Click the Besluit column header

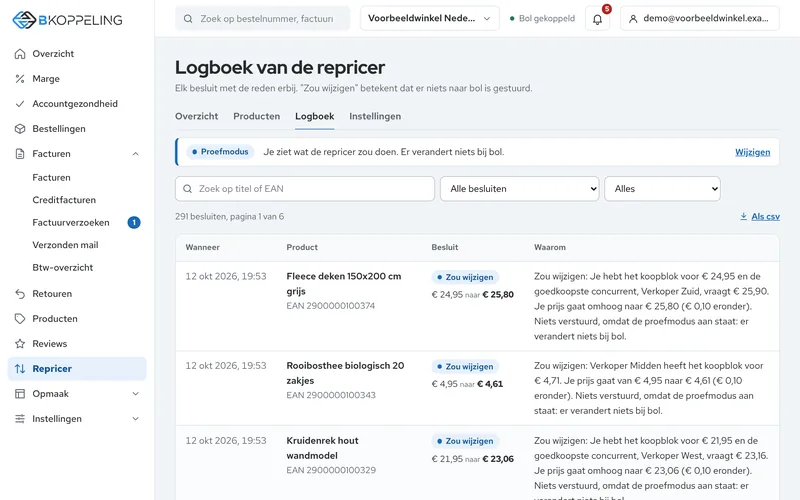(445, 247)
